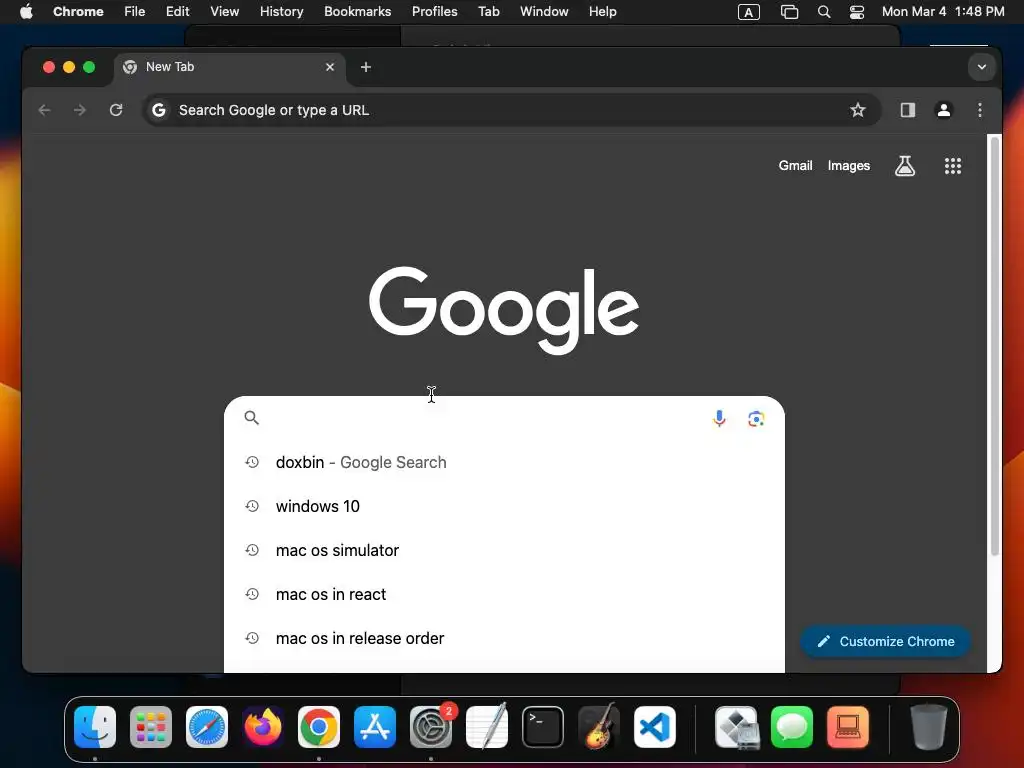Open the Edit menu
1024x768 pixels.
(x=177, y=12)
